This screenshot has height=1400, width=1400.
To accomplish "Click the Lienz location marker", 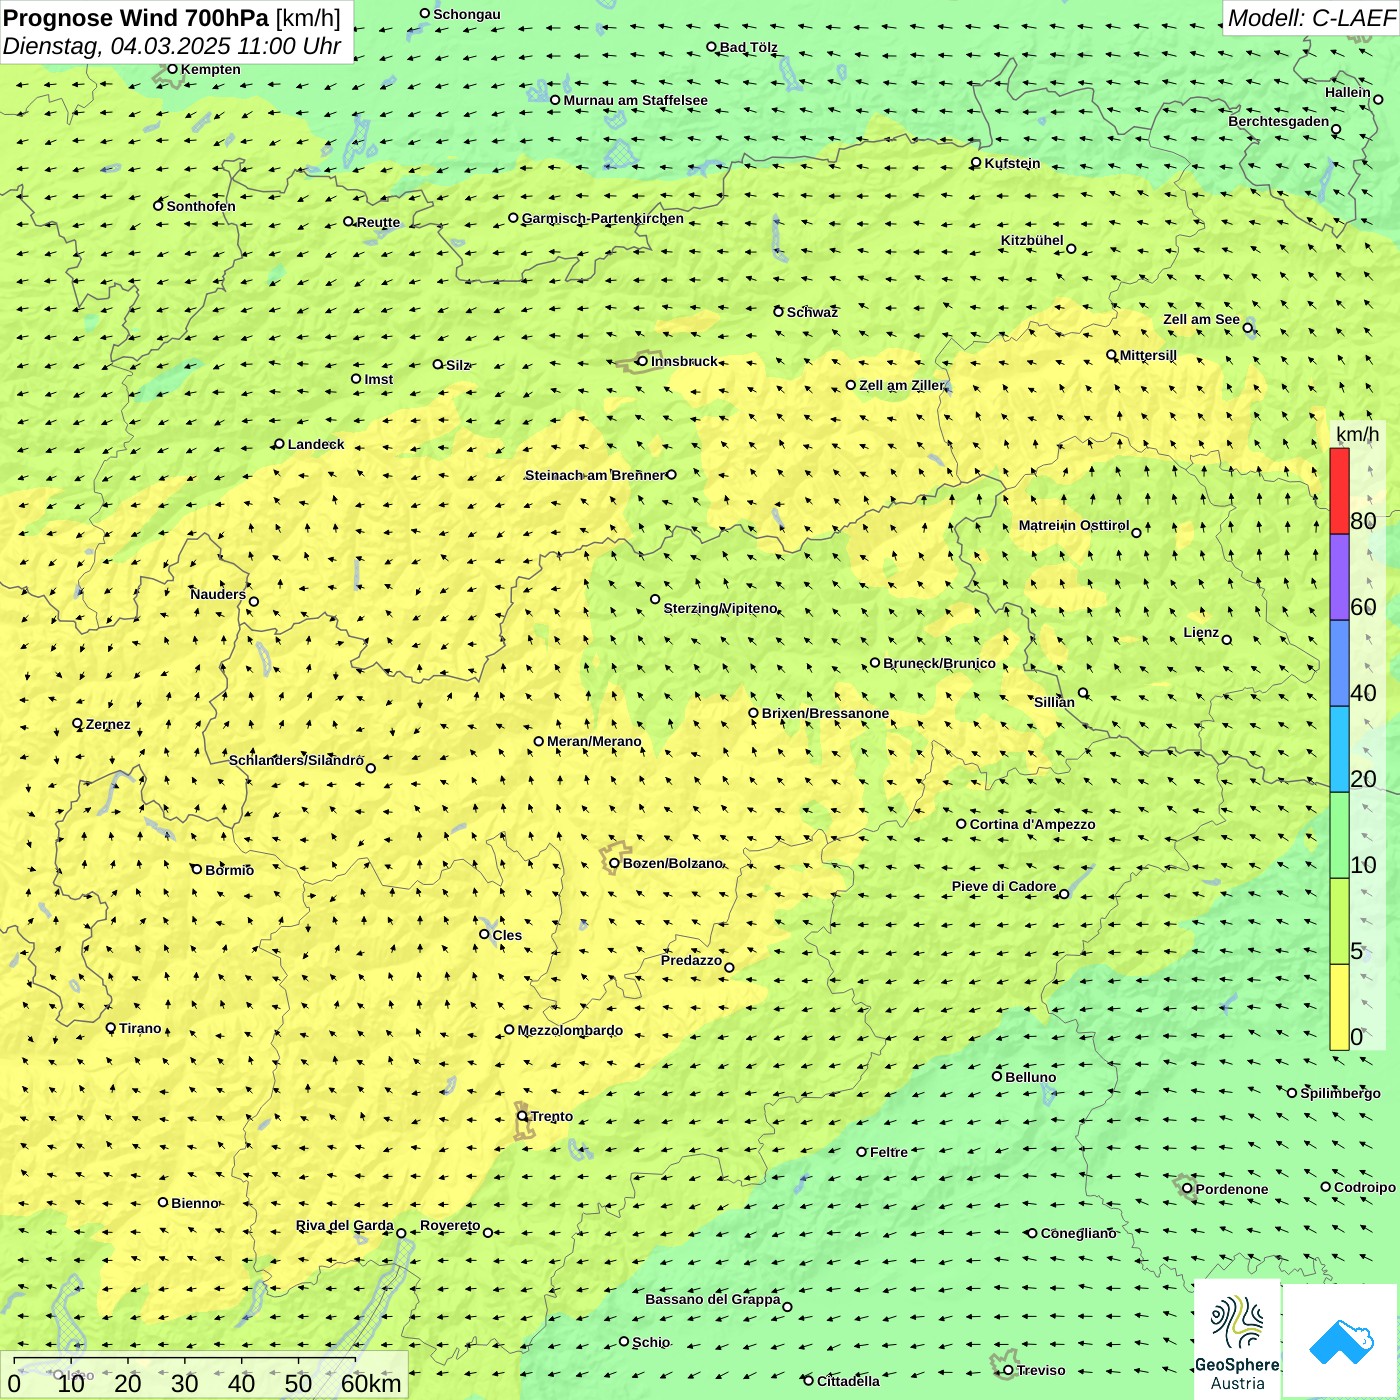I will [x=1227, y=640].
